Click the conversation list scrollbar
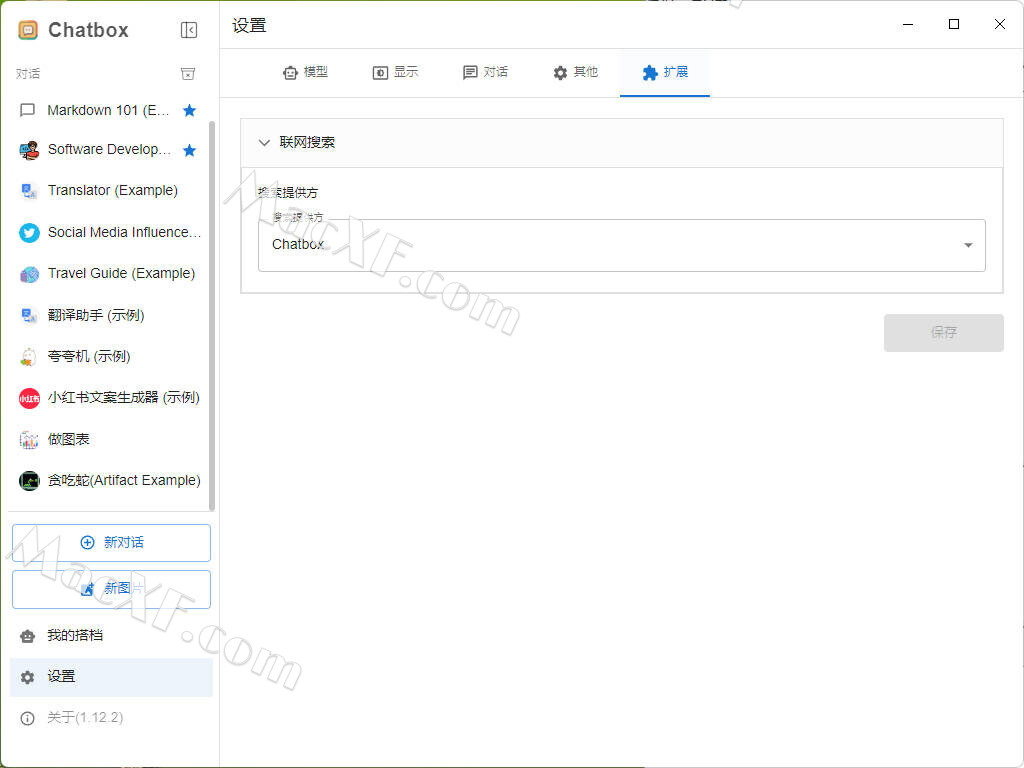The height and width of the screenshot is (768, 1024). [212, 316]
